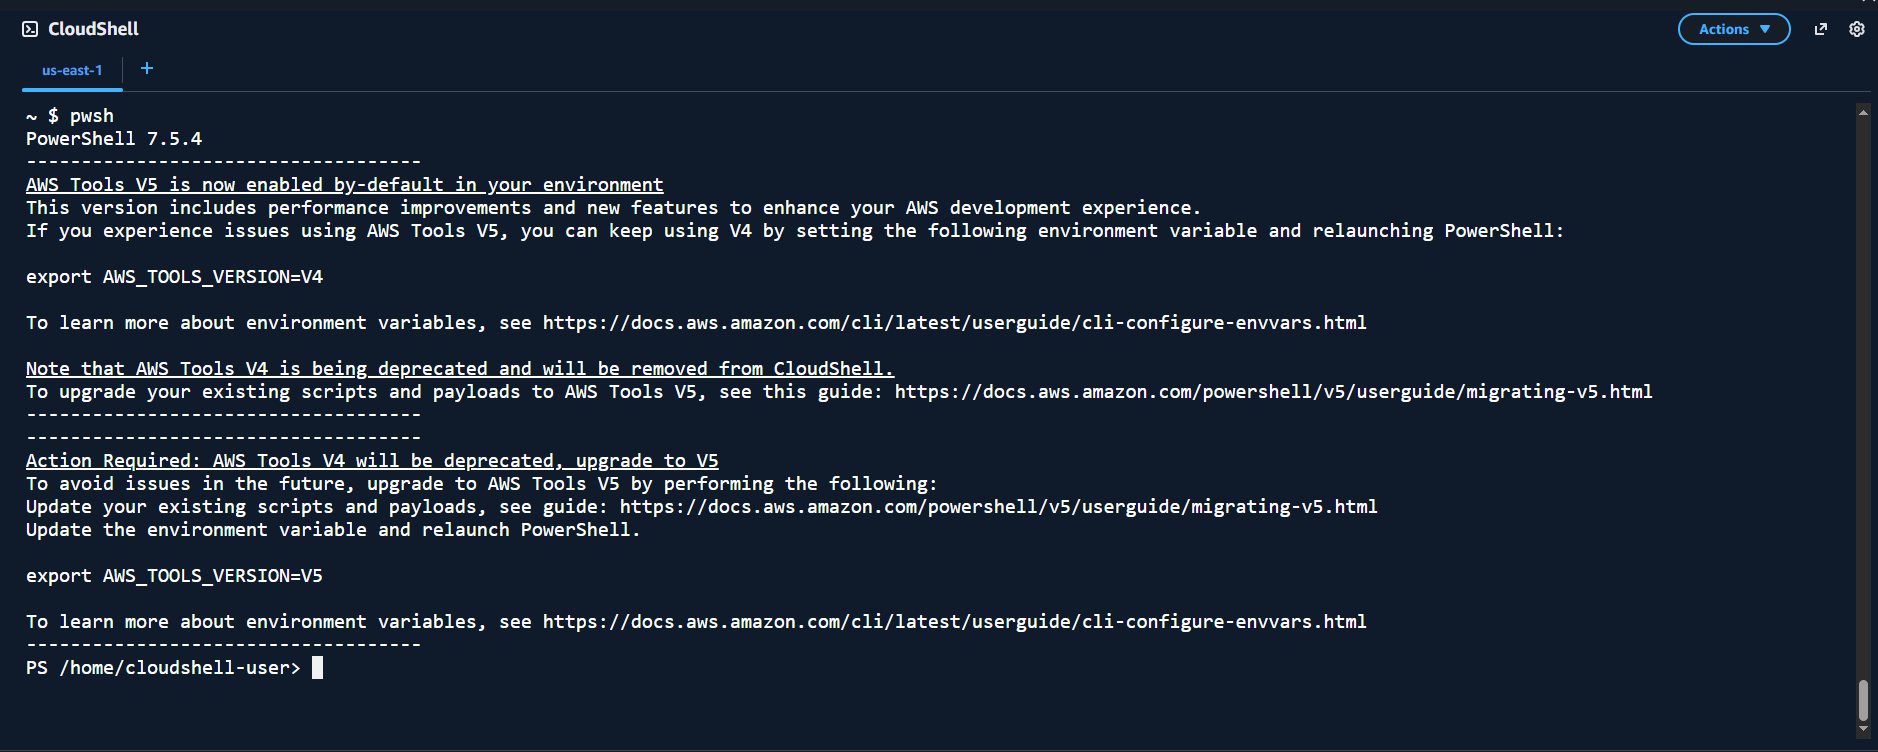Expand the Actions dropdown menu

pos(1734,29)
